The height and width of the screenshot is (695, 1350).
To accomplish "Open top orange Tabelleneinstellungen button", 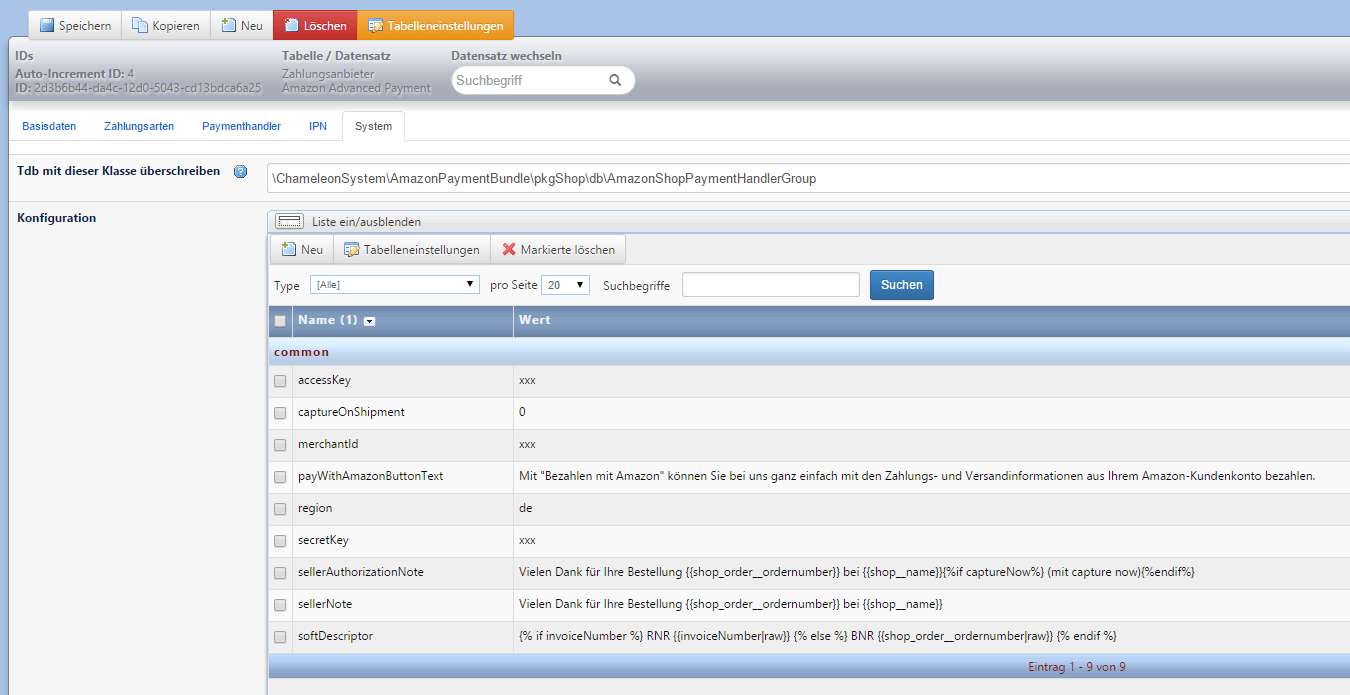I will 441,26.
